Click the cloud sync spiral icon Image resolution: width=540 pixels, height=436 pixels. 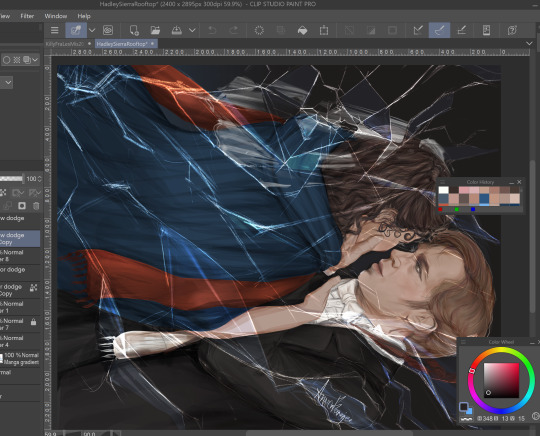pos(108,30)
